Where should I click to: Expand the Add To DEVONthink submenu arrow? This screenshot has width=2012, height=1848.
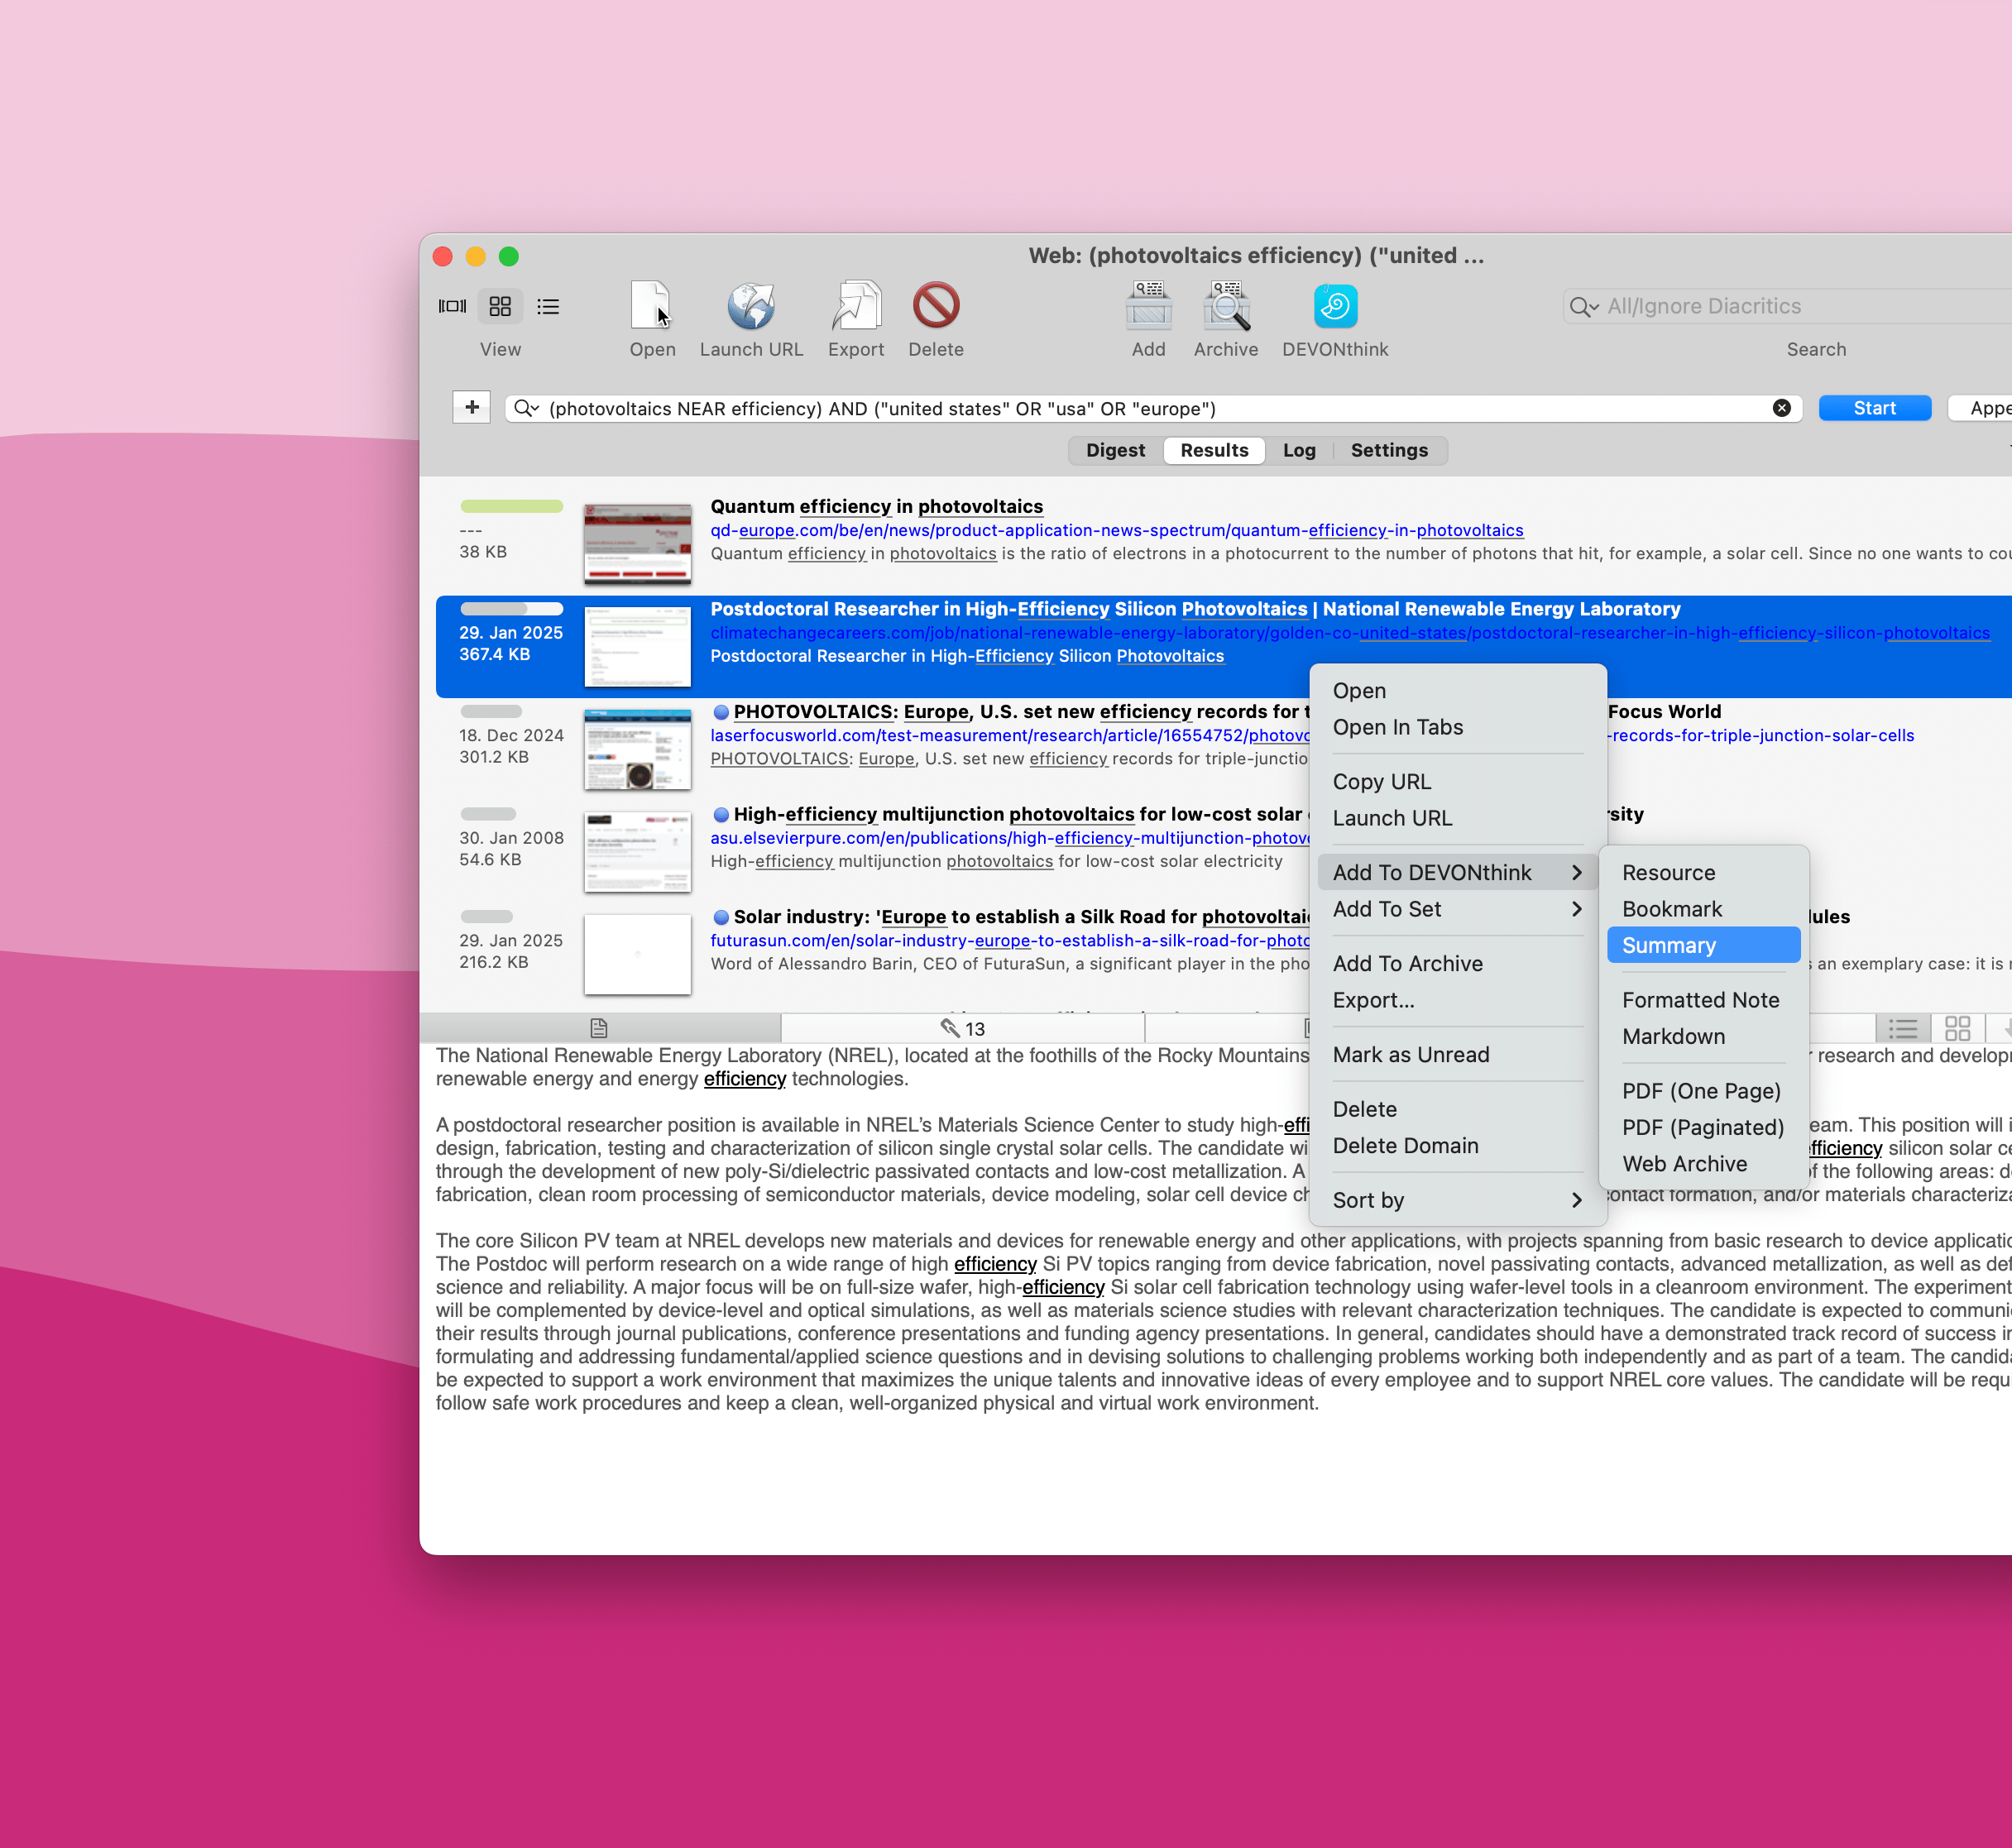(x=1577, y=873)
